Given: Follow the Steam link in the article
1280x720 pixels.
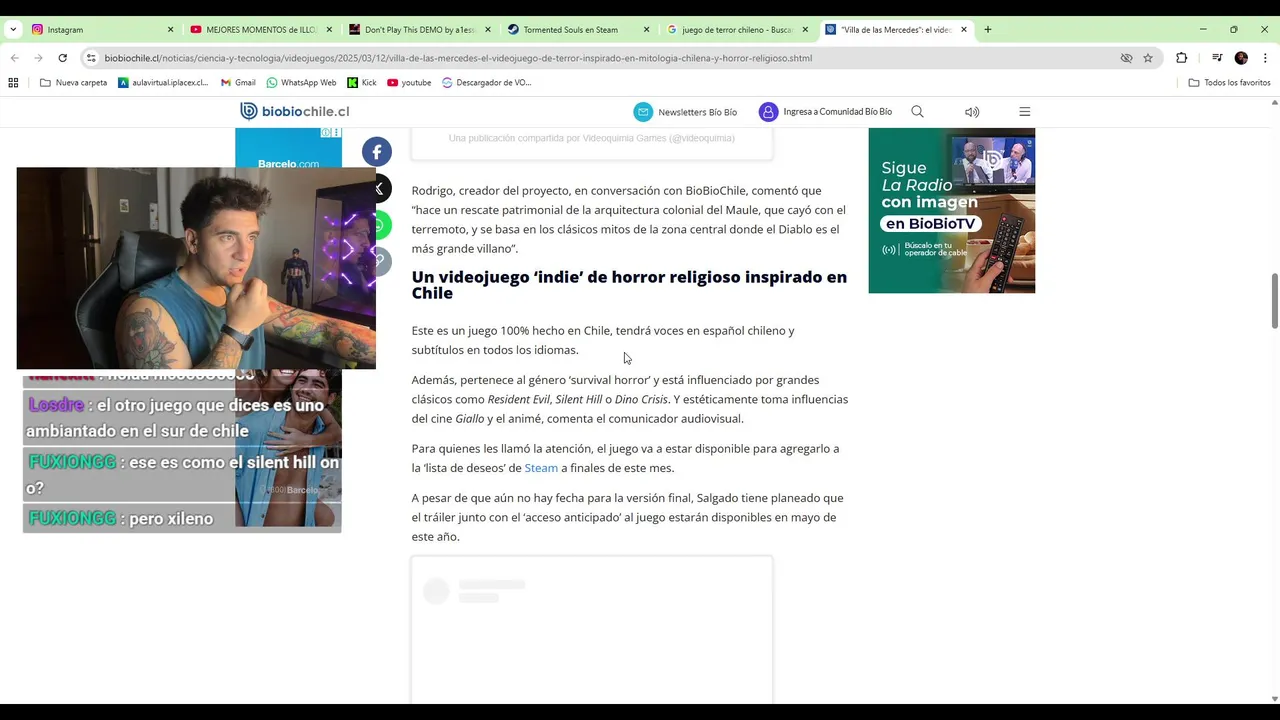Looking at the screenshot, I should point(541,468).
